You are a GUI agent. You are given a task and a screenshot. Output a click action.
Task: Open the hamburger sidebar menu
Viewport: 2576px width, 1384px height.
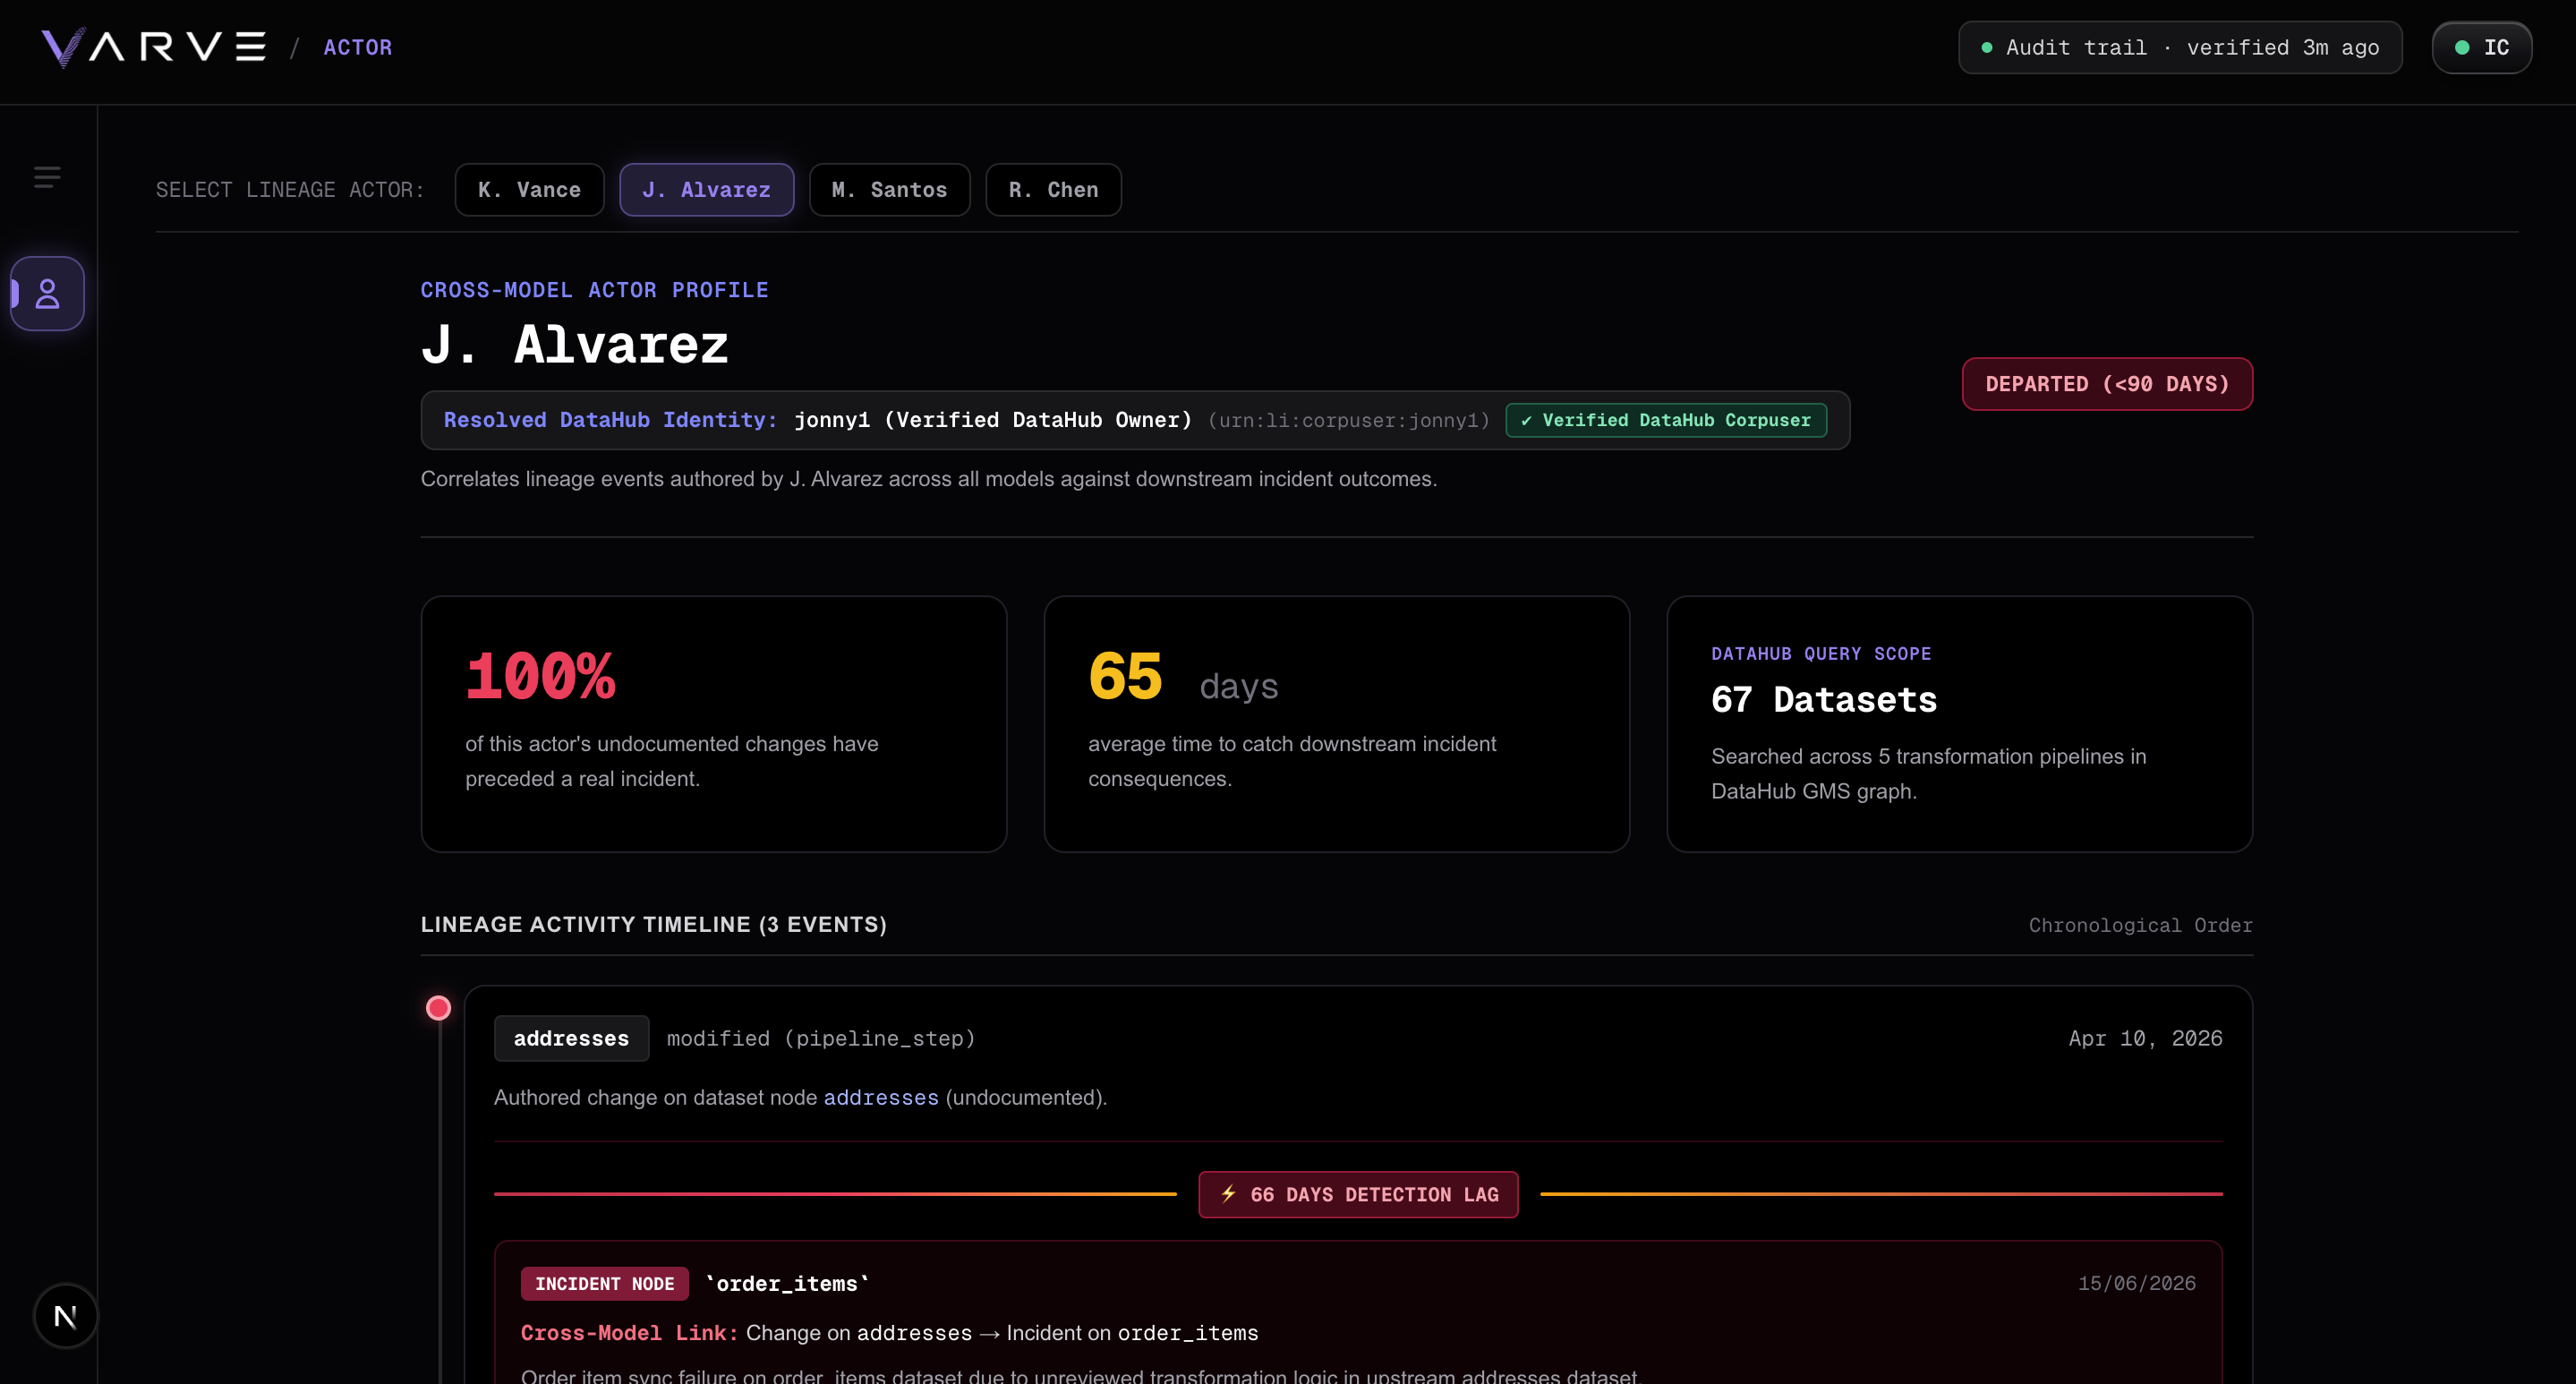pos(47,177)
